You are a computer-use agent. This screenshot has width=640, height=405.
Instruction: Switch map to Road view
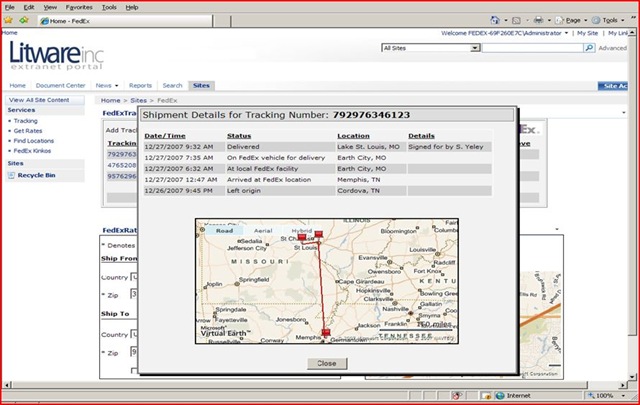click(224, 229)
